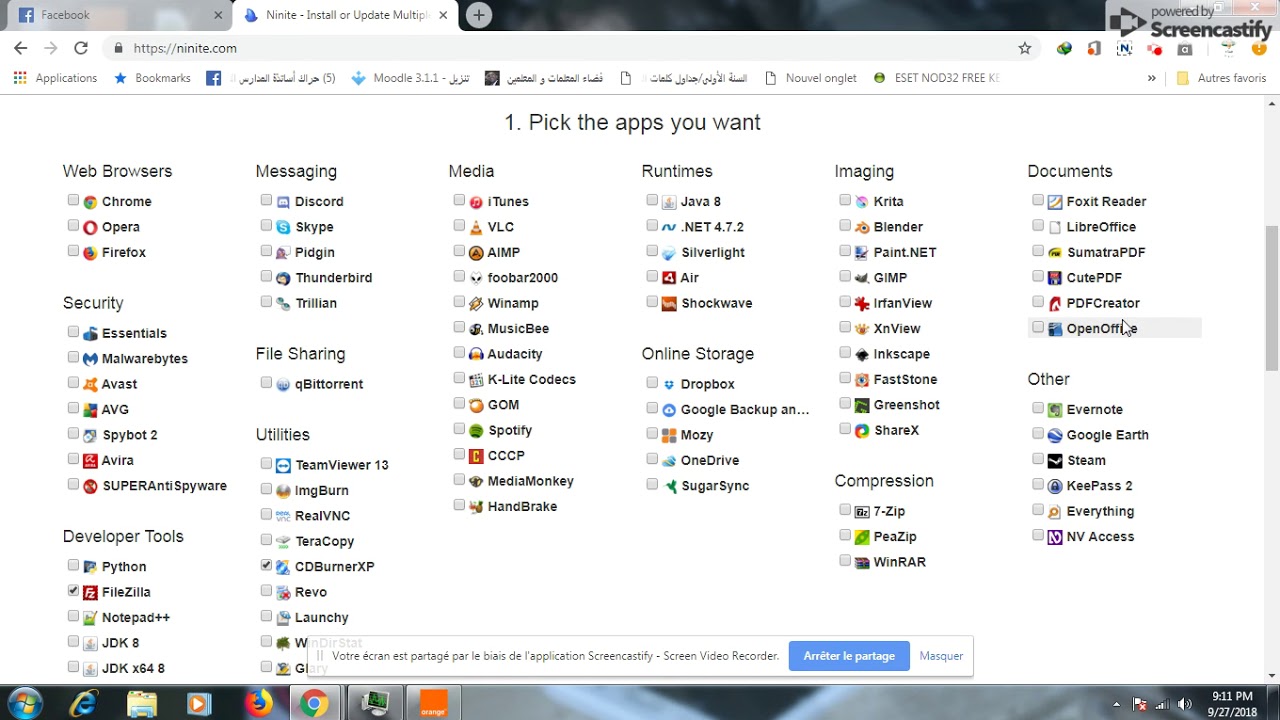Click the Google Backup an… label
The image size is (1280, 720).
coord(745,409)
